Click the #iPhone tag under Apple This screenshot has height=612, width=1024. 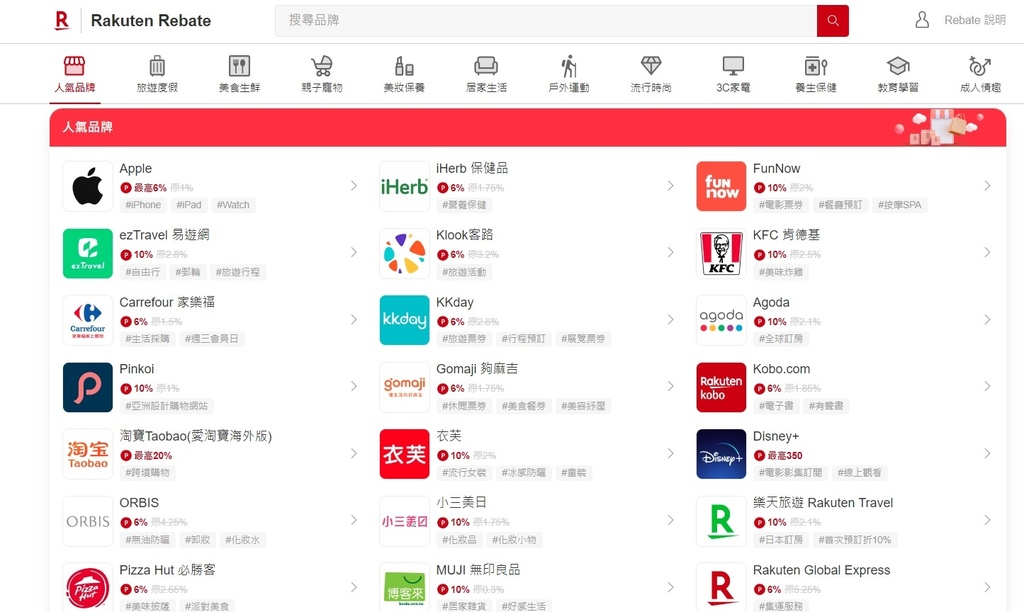click(x=143, y=204)
